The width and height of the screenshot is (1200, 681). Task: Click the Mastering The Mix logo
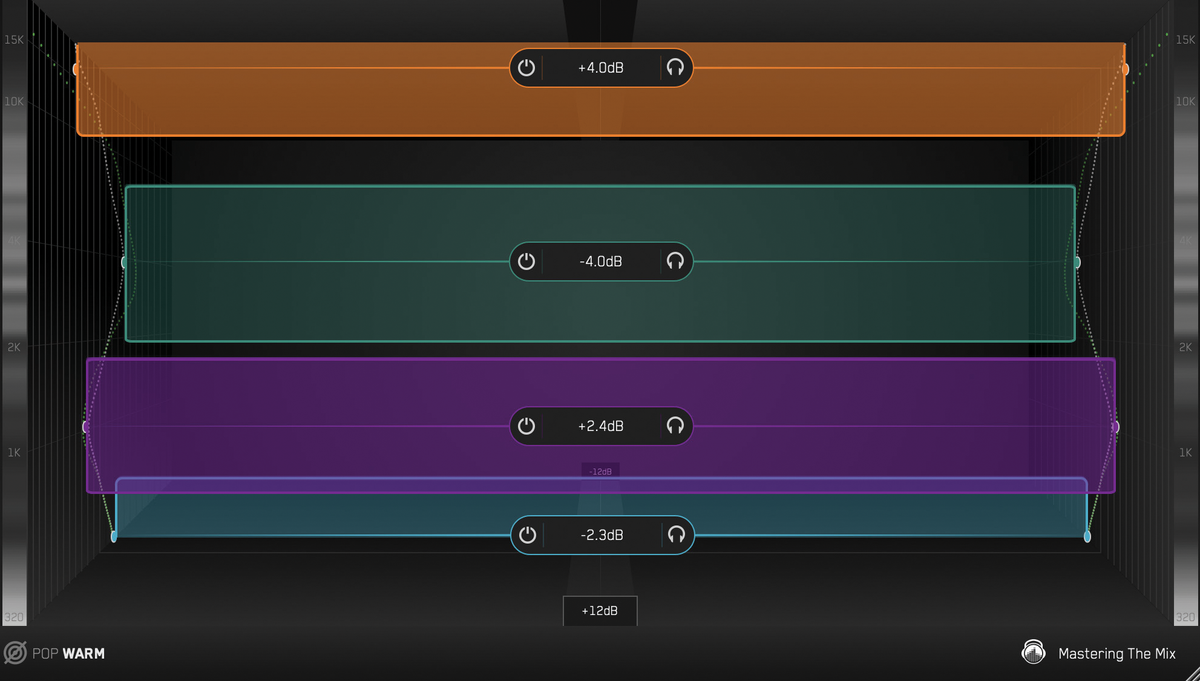1034,652
